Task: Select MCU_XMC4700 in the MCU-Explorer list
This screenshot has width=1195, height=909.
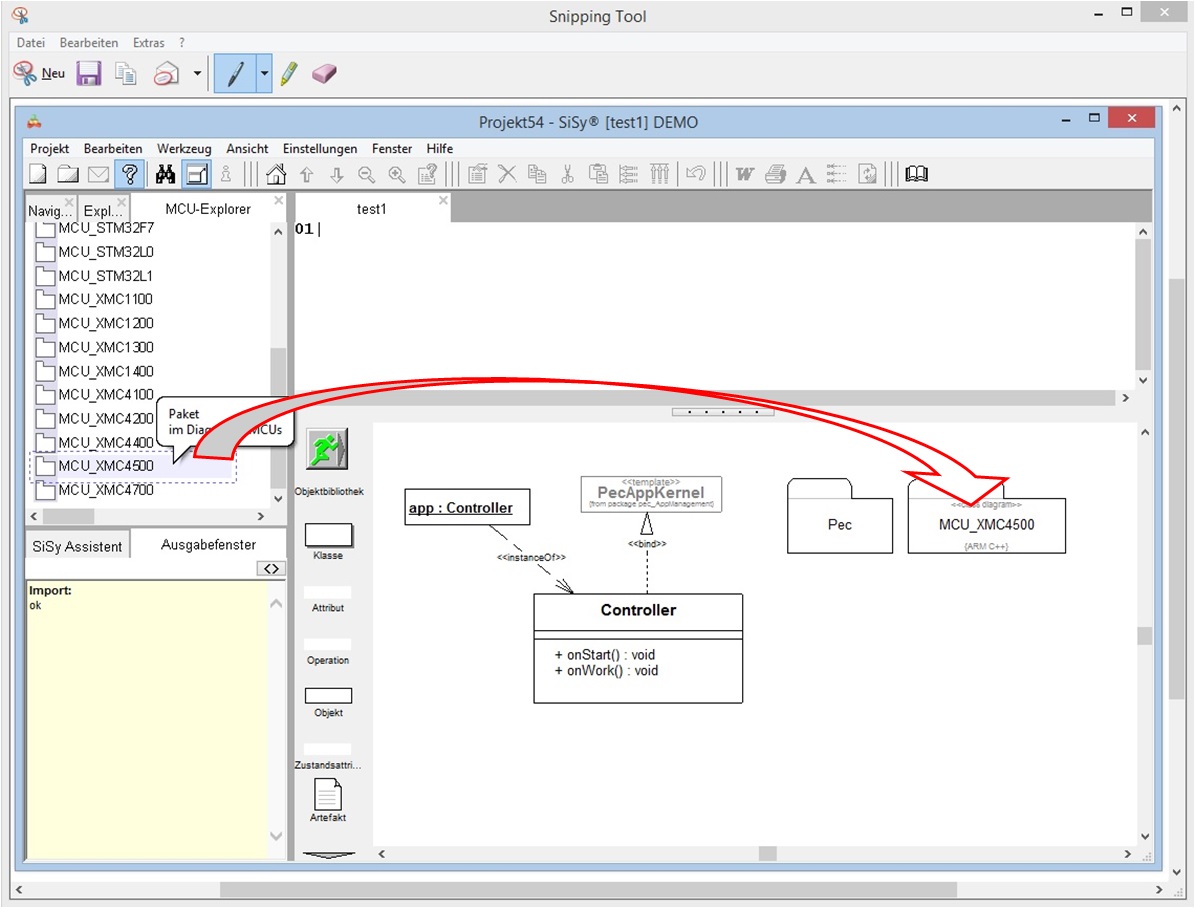Action: pyautogui.click(x=105, y=490)
